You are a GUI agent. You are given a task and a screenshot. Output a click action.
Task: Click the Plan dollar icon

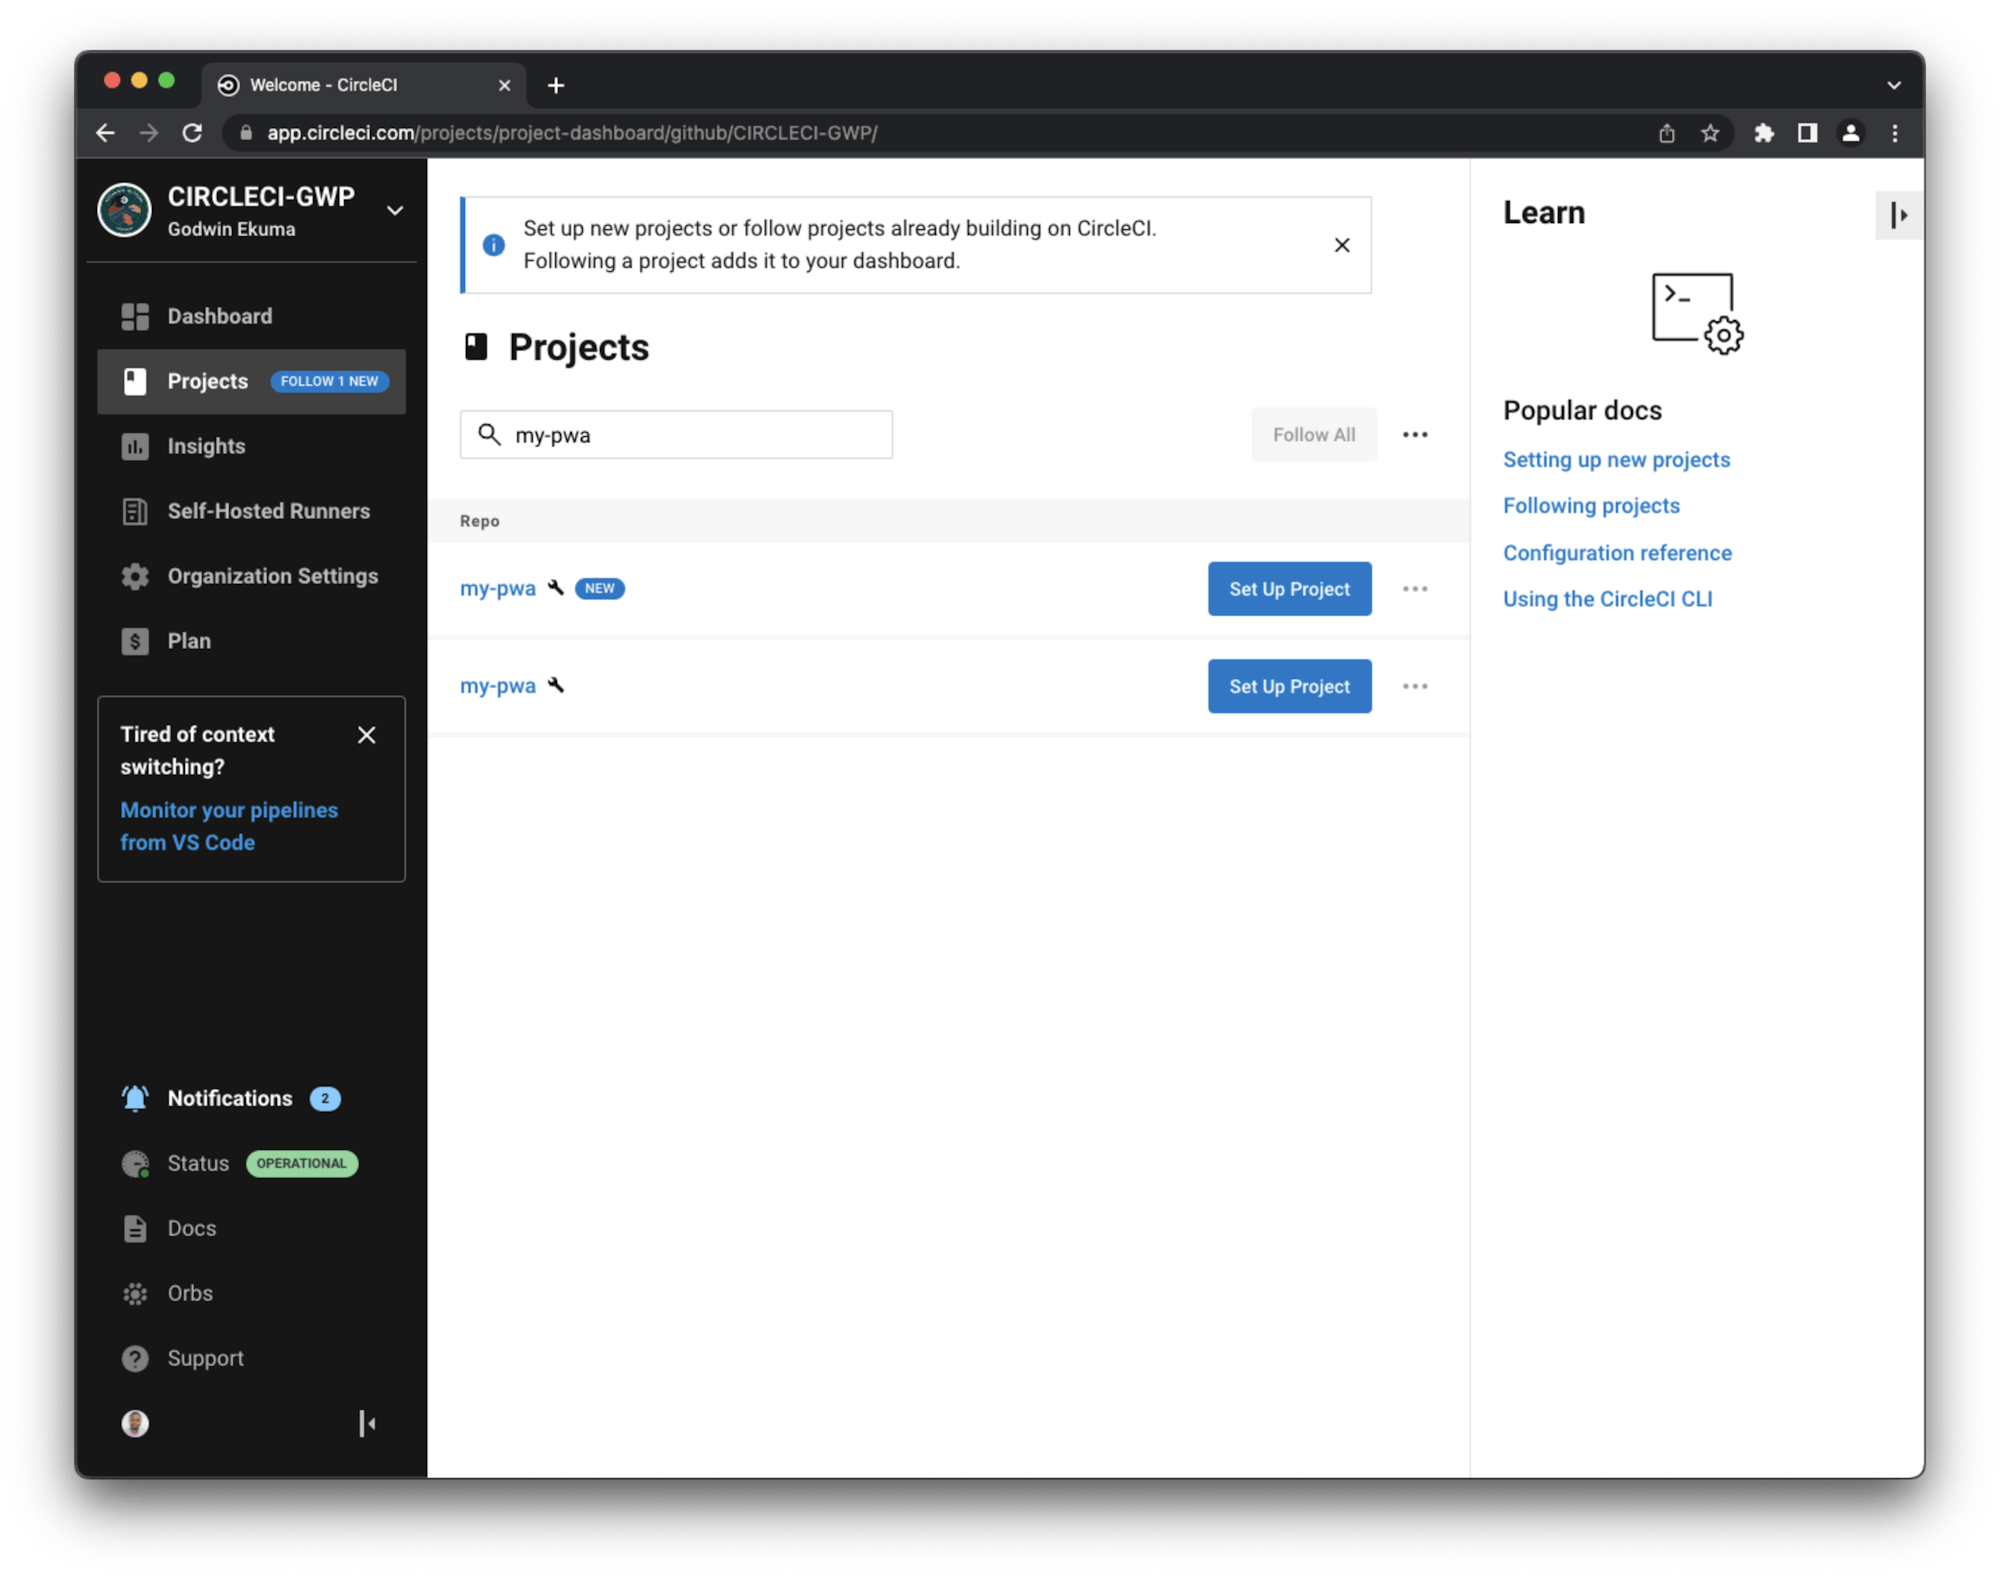(x=135, y=641)
